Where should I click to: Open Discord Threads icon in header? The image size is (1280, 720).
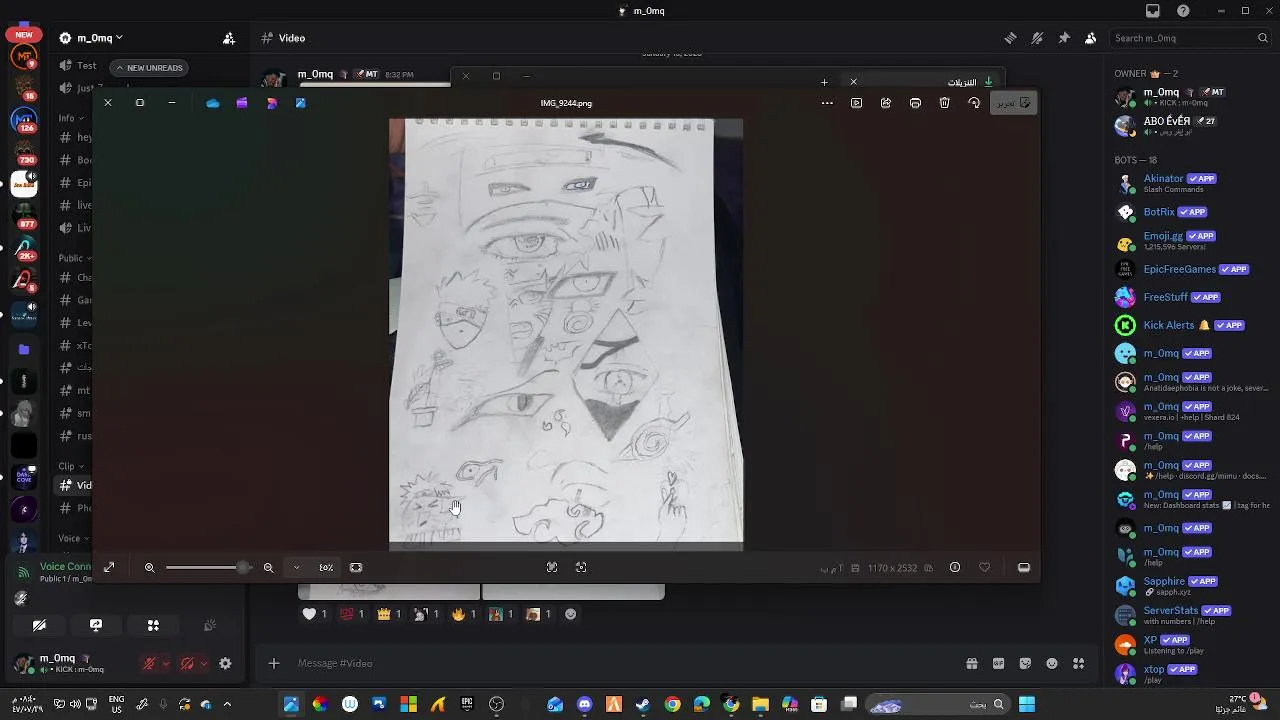[1010, 38]
